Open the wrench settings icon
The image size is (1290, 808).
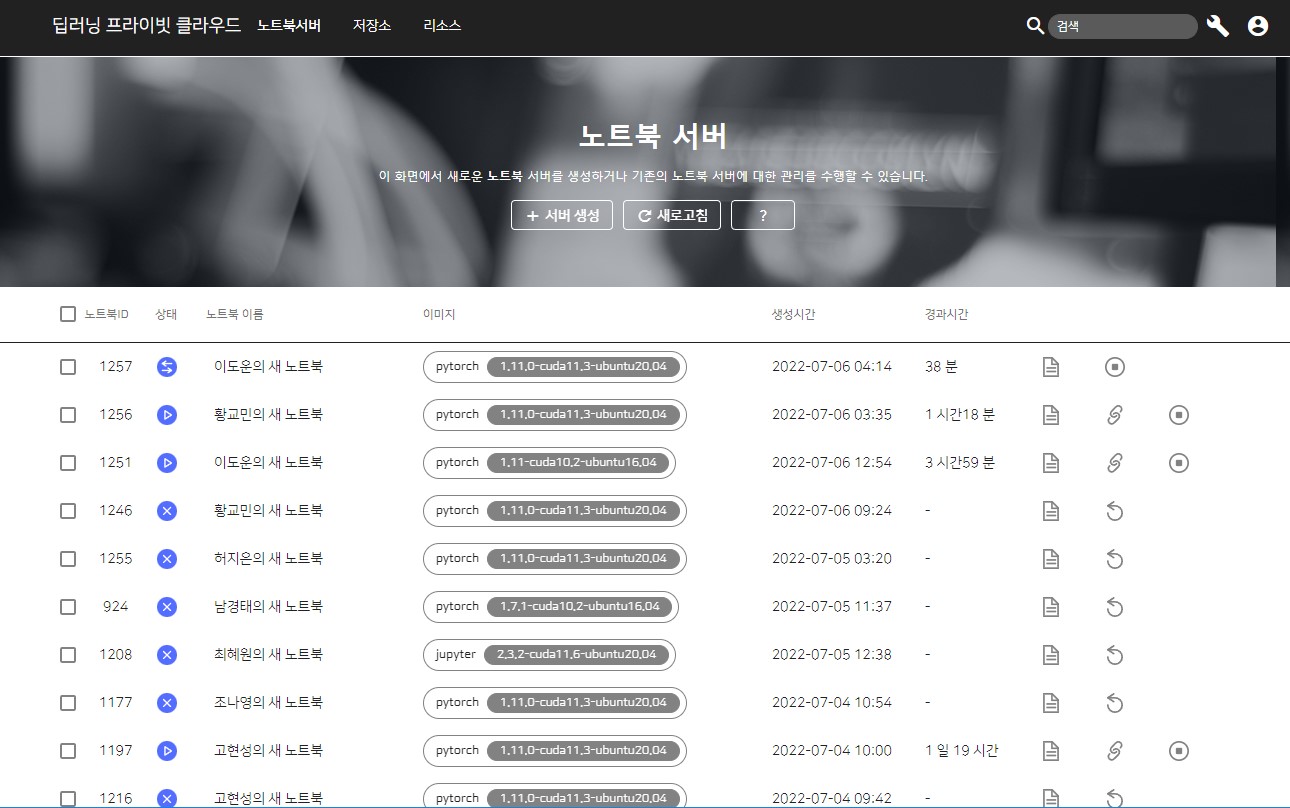pyautogui.click(x=1218, y=26)
